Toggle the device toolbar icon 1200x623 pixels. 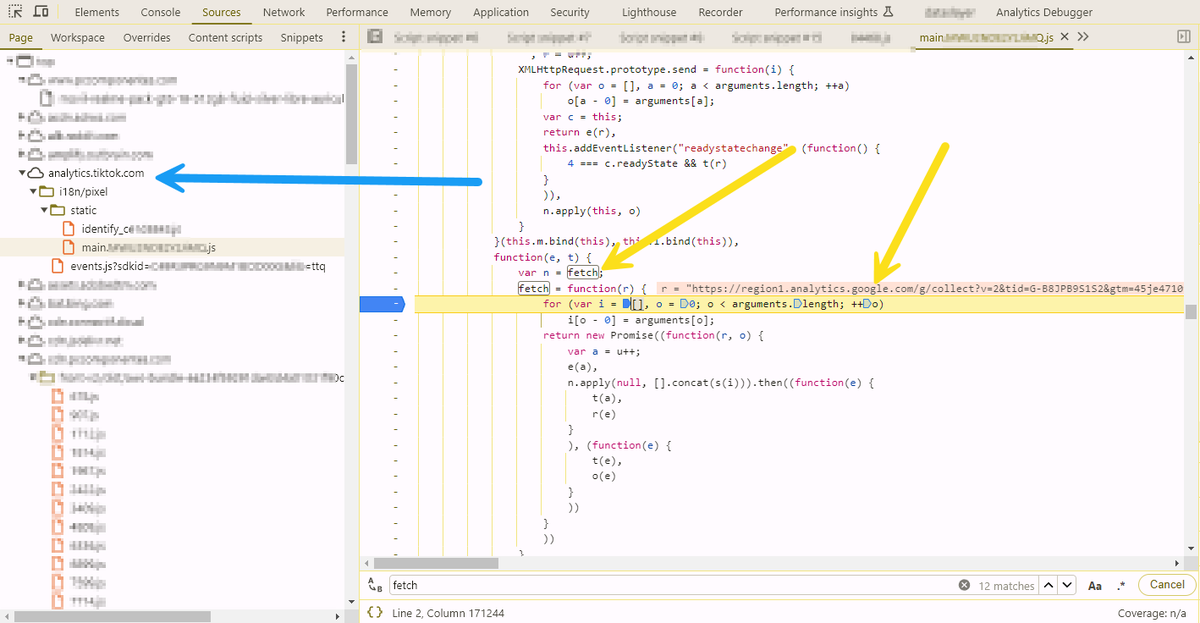coord(42,12)
